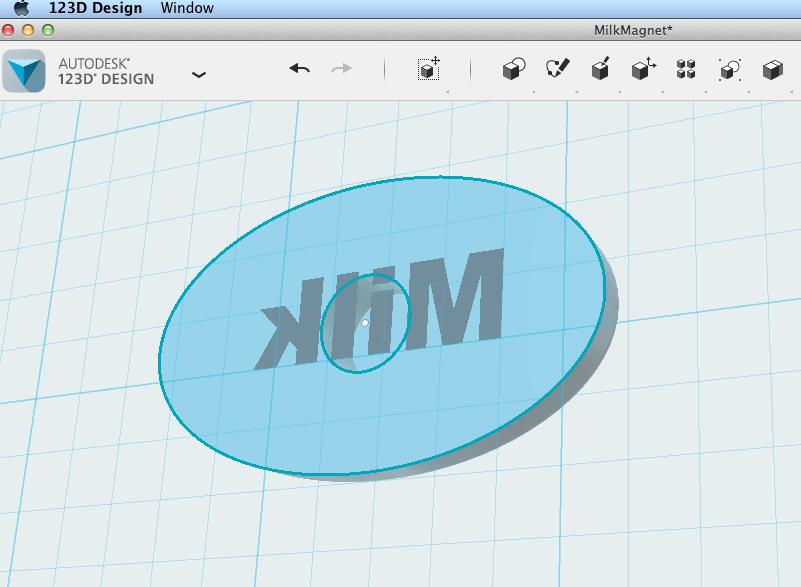Viewport: 801px width, 587px height.
Task: Select the Transform tool icon
Action: pos(429,68)
